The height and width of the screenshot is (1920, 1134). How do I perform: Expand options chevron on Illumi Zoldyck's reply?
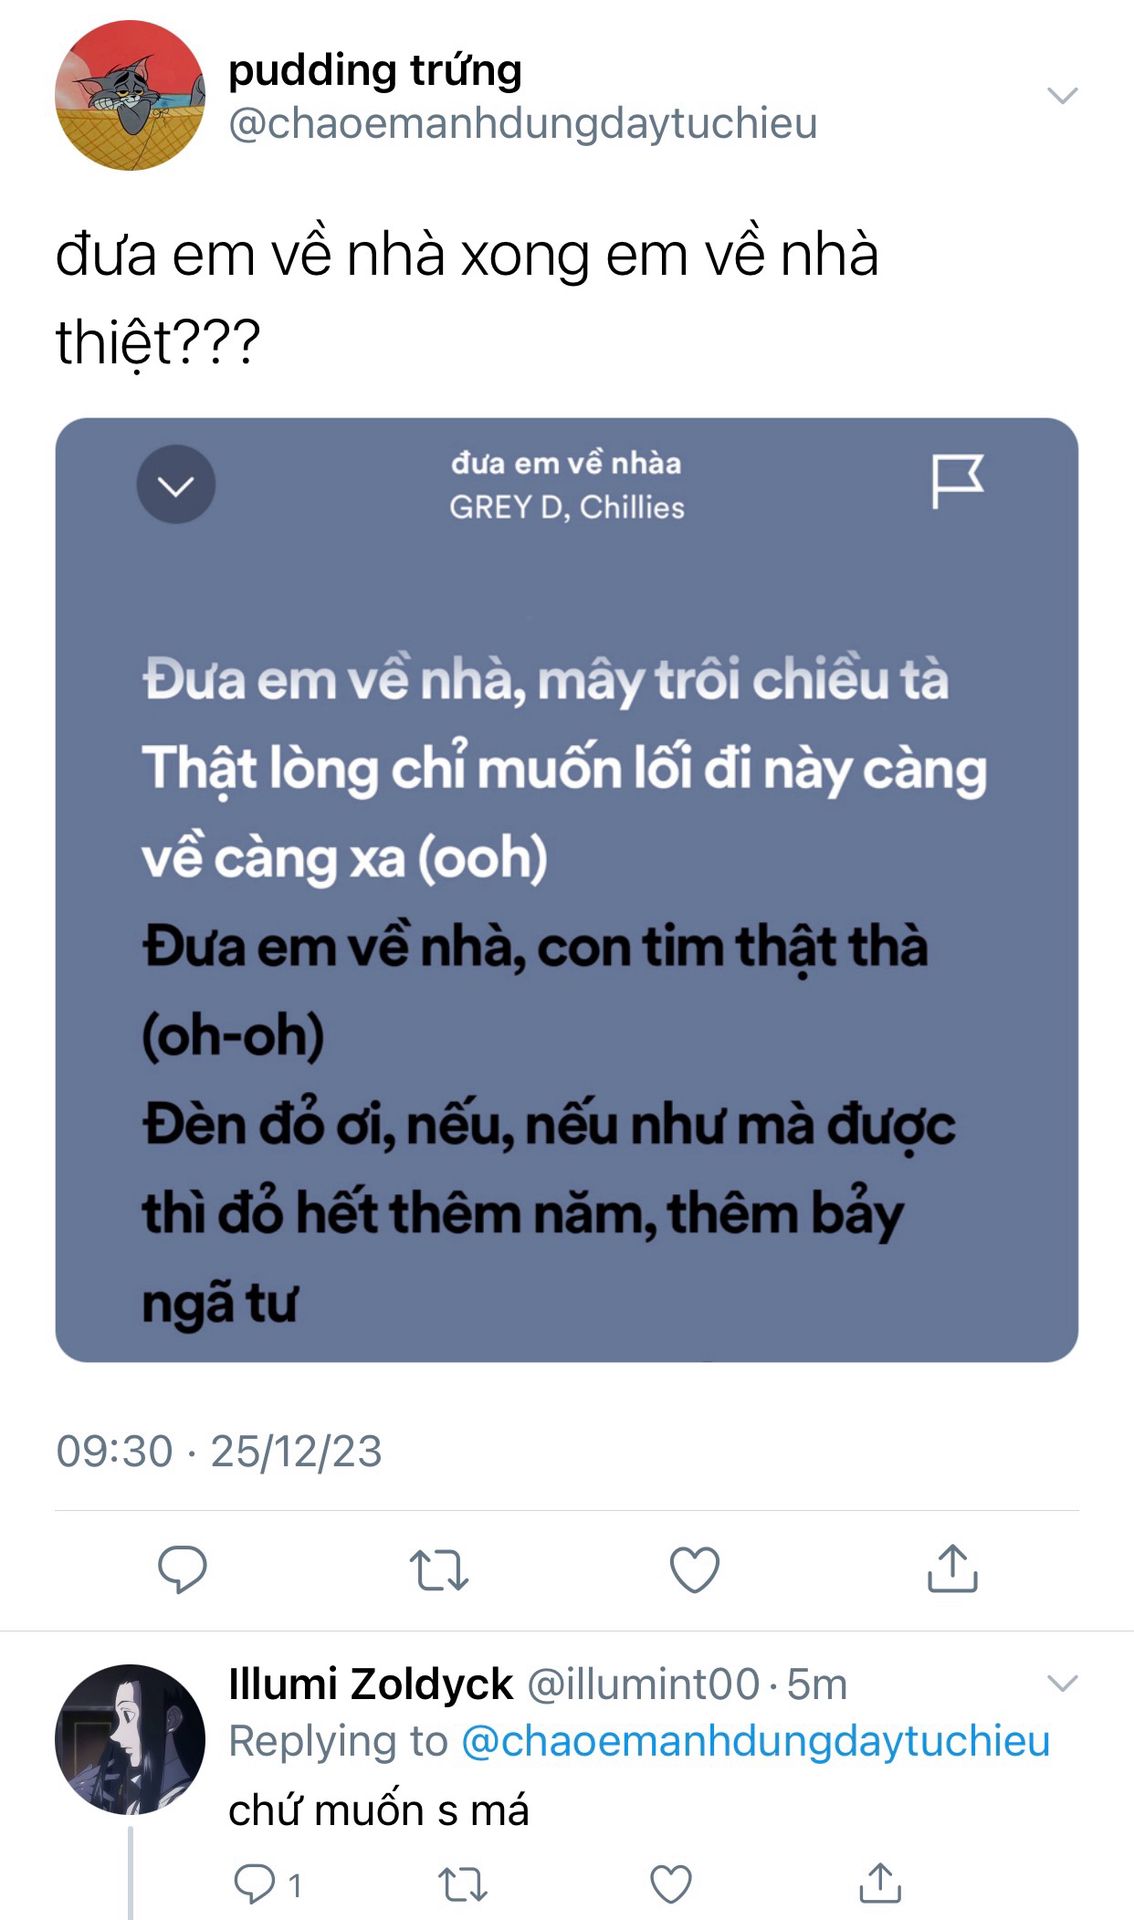tap(1062, 1683)
